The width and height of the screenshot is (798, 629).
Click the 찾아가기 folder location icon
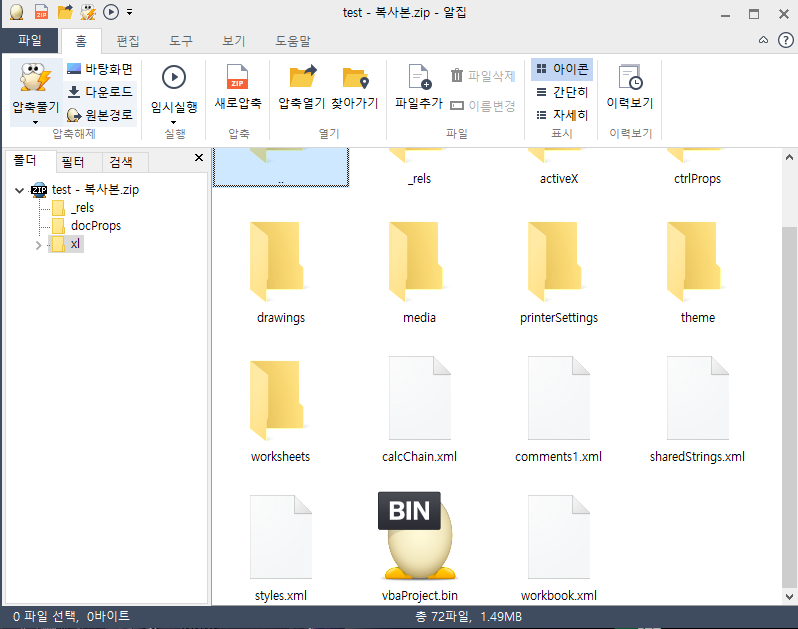[355, 80]
